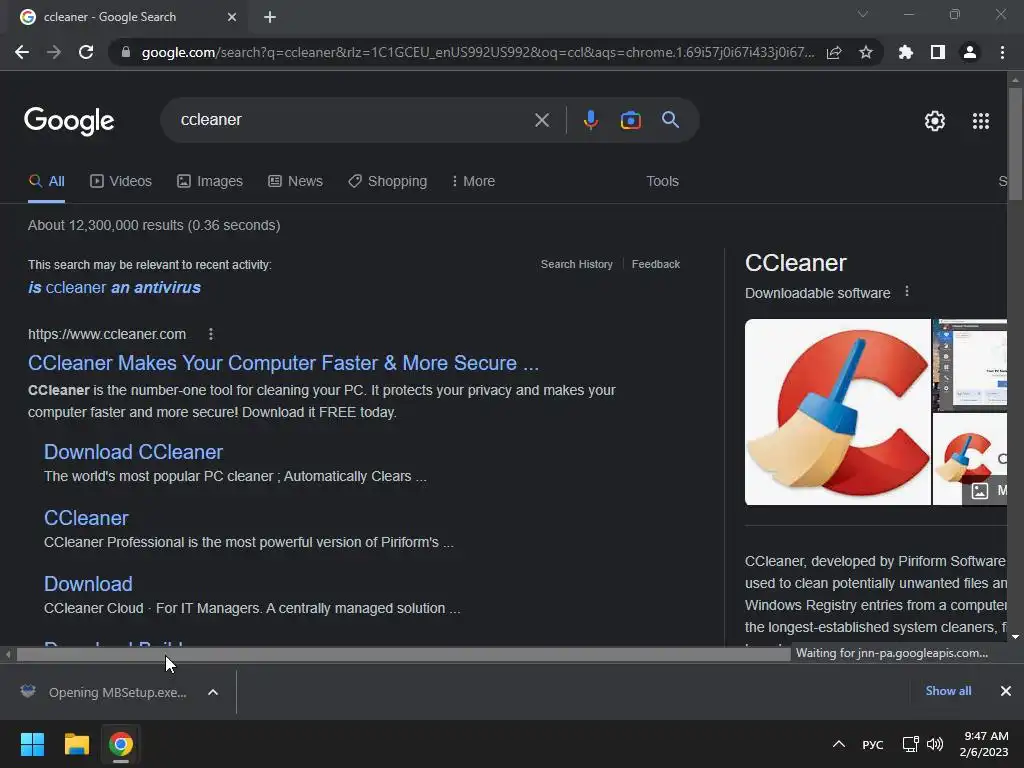The width and height of the screenshot is (1024, 768).
Task: Open network status tray icon
Action: click(x=910, y=744)
